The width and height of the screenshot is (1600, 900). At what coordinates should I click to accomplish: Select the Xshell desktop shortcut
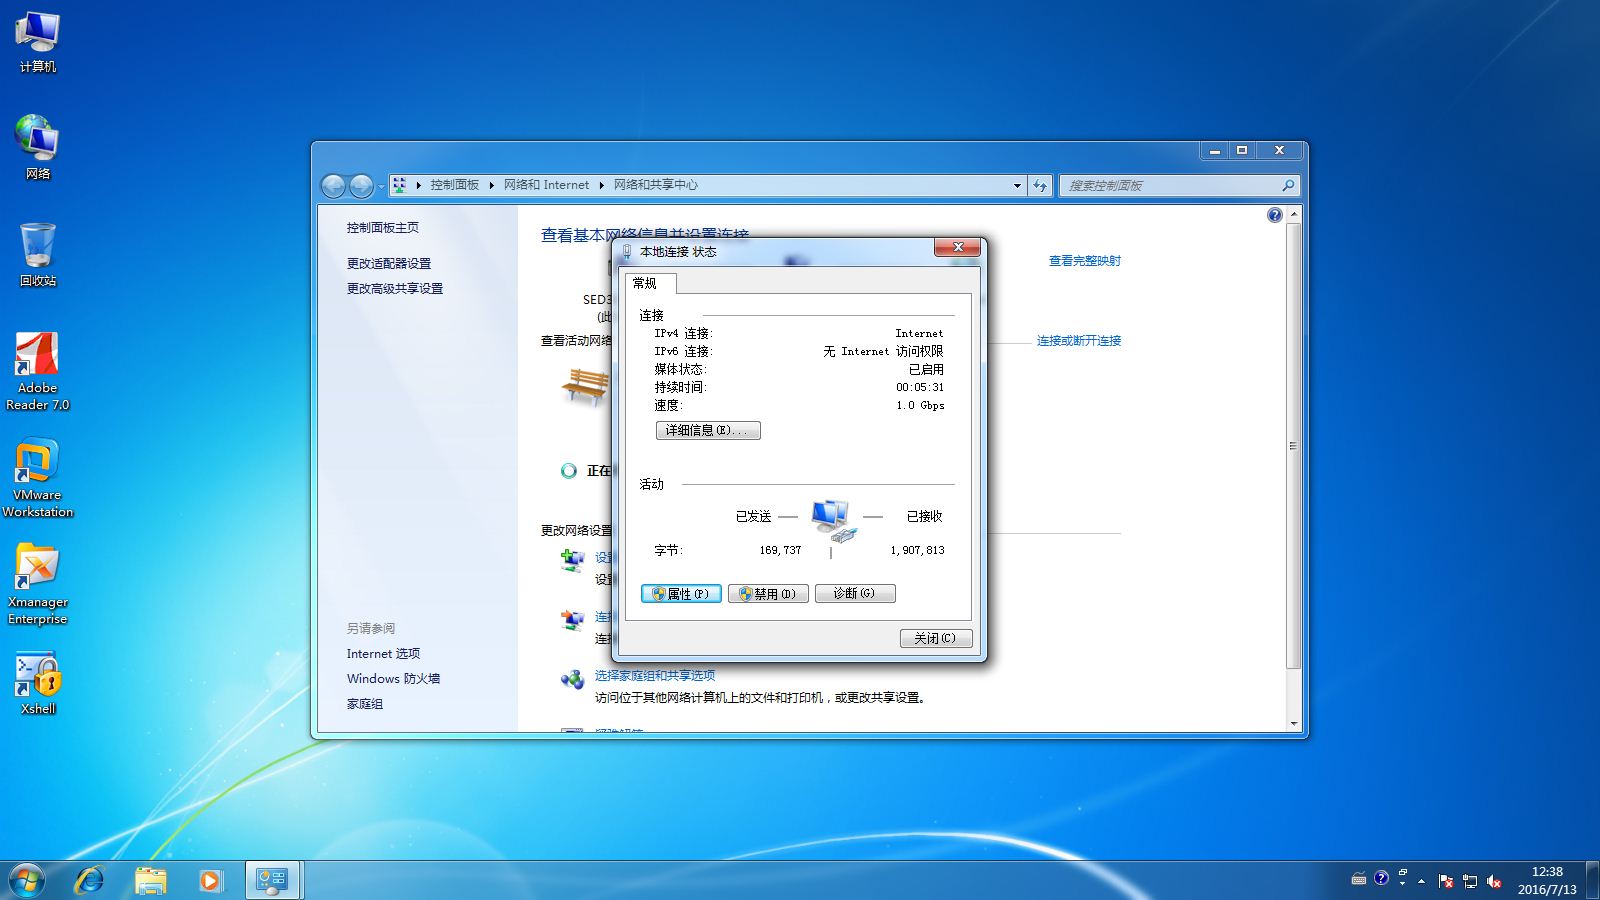point(37,684)
